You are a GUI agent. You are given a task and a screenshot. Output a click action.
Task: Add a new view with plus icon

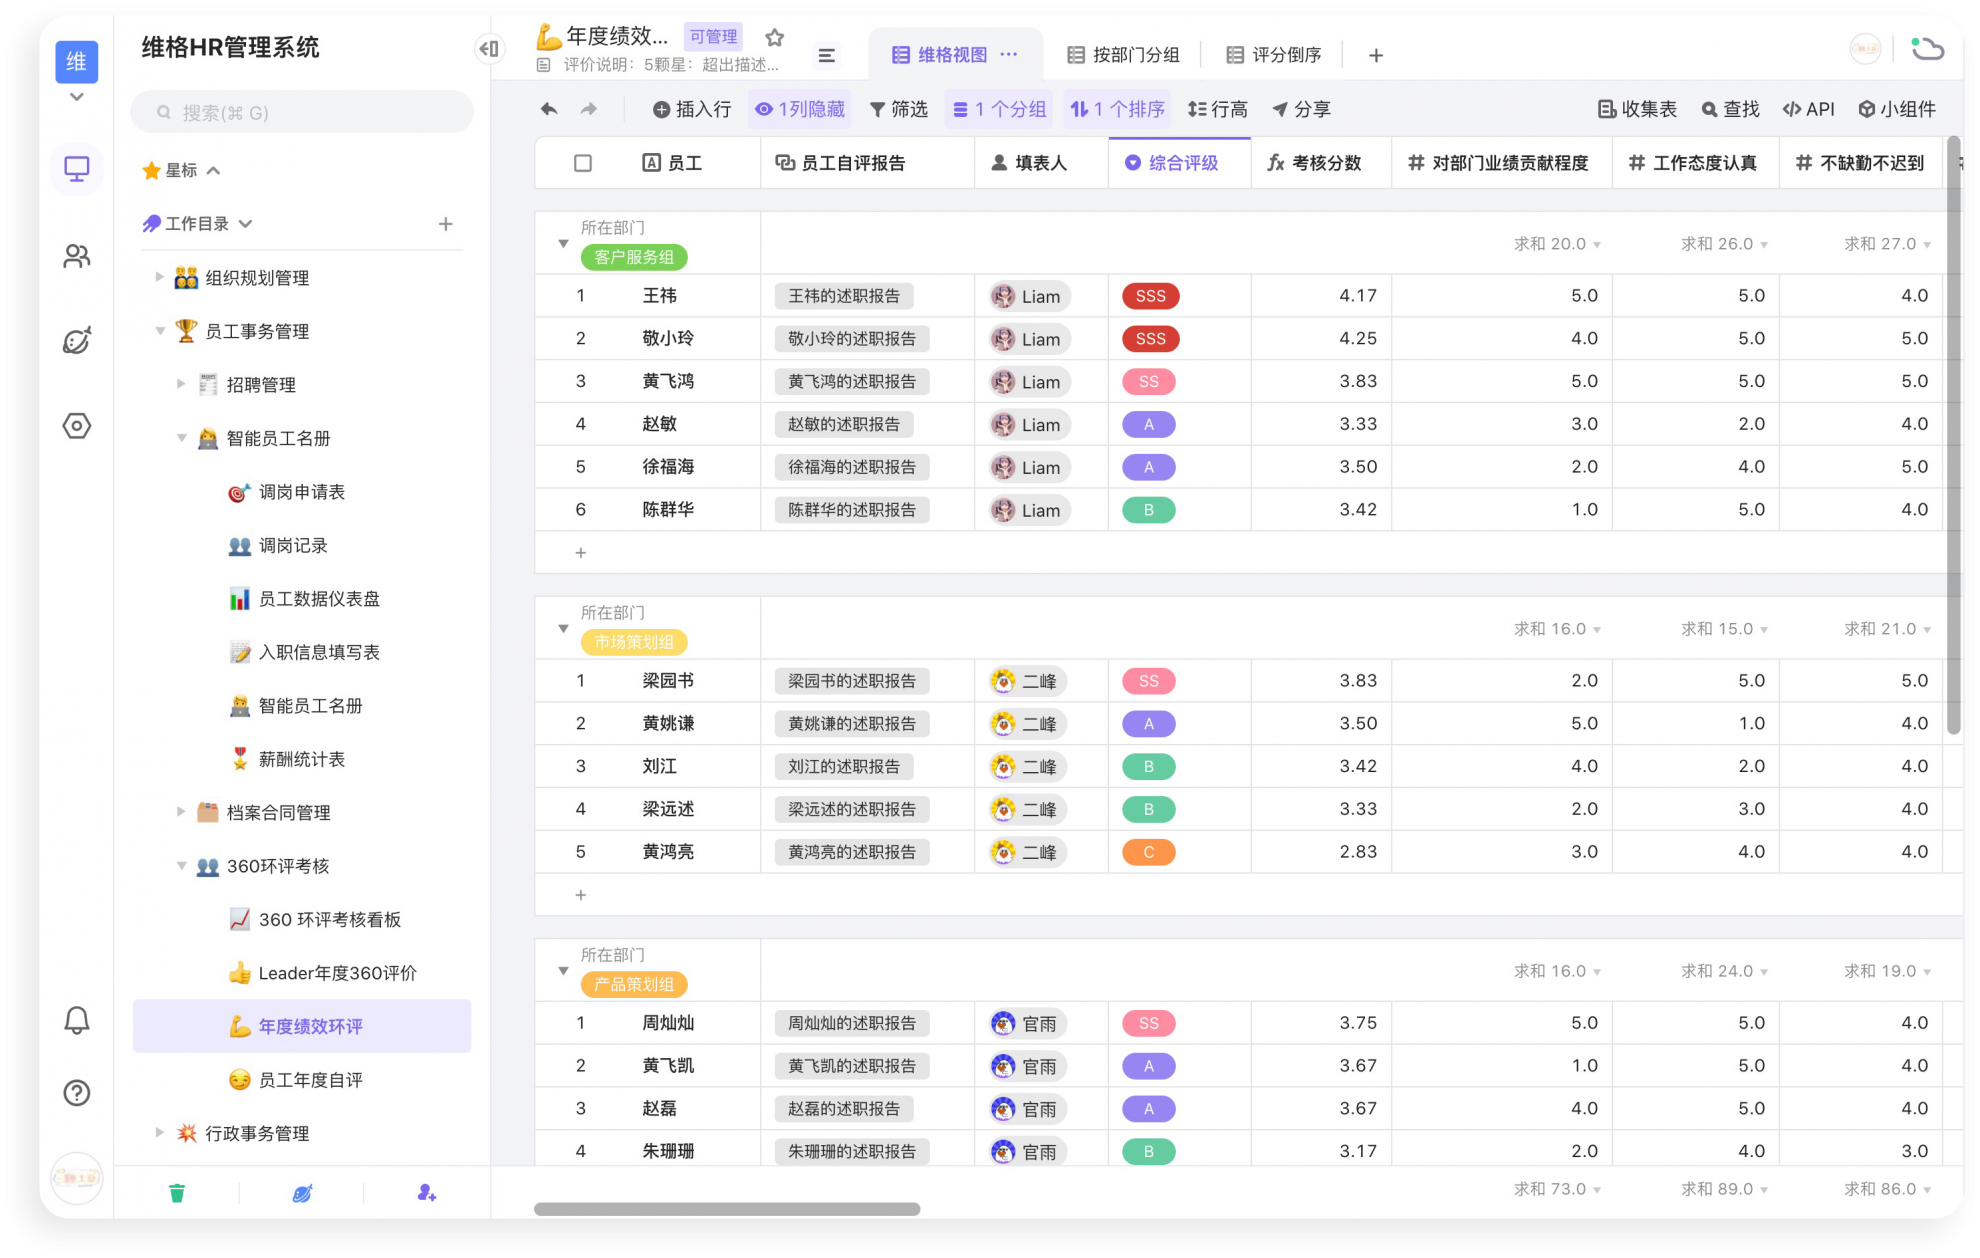pyautogui.click(x=1376, y=55)
